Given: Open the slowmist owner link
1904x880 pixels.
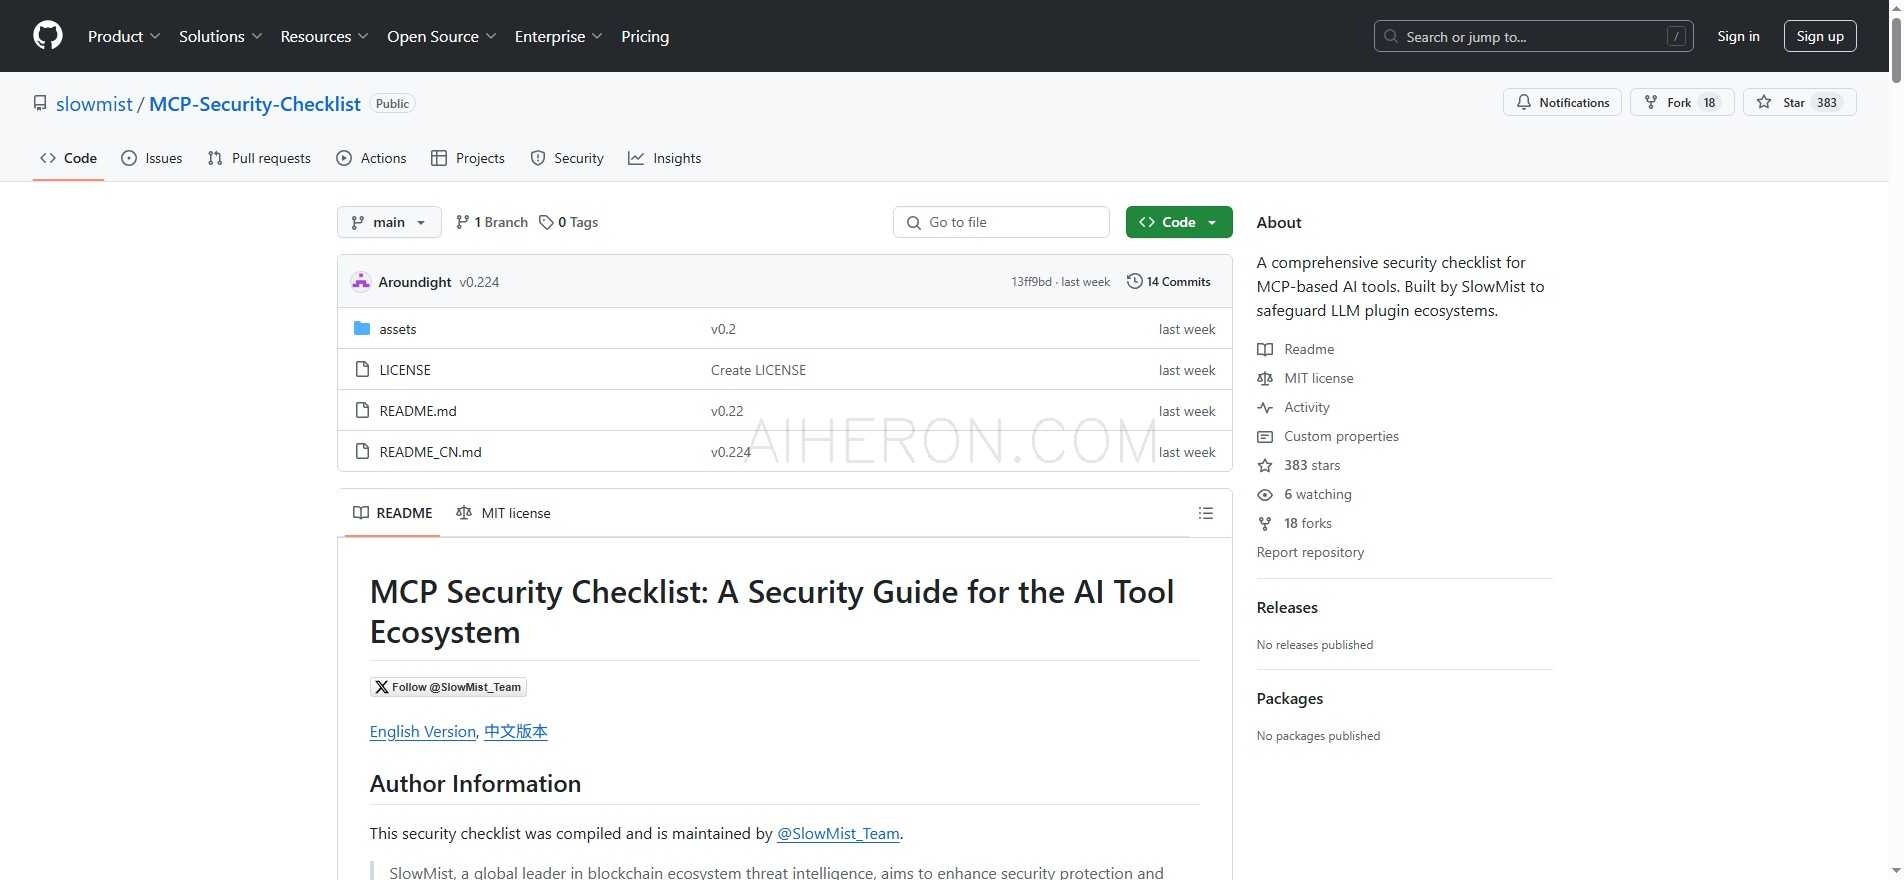Looking at the screenshot, I should pyautogui.click(x=94, y=104).
